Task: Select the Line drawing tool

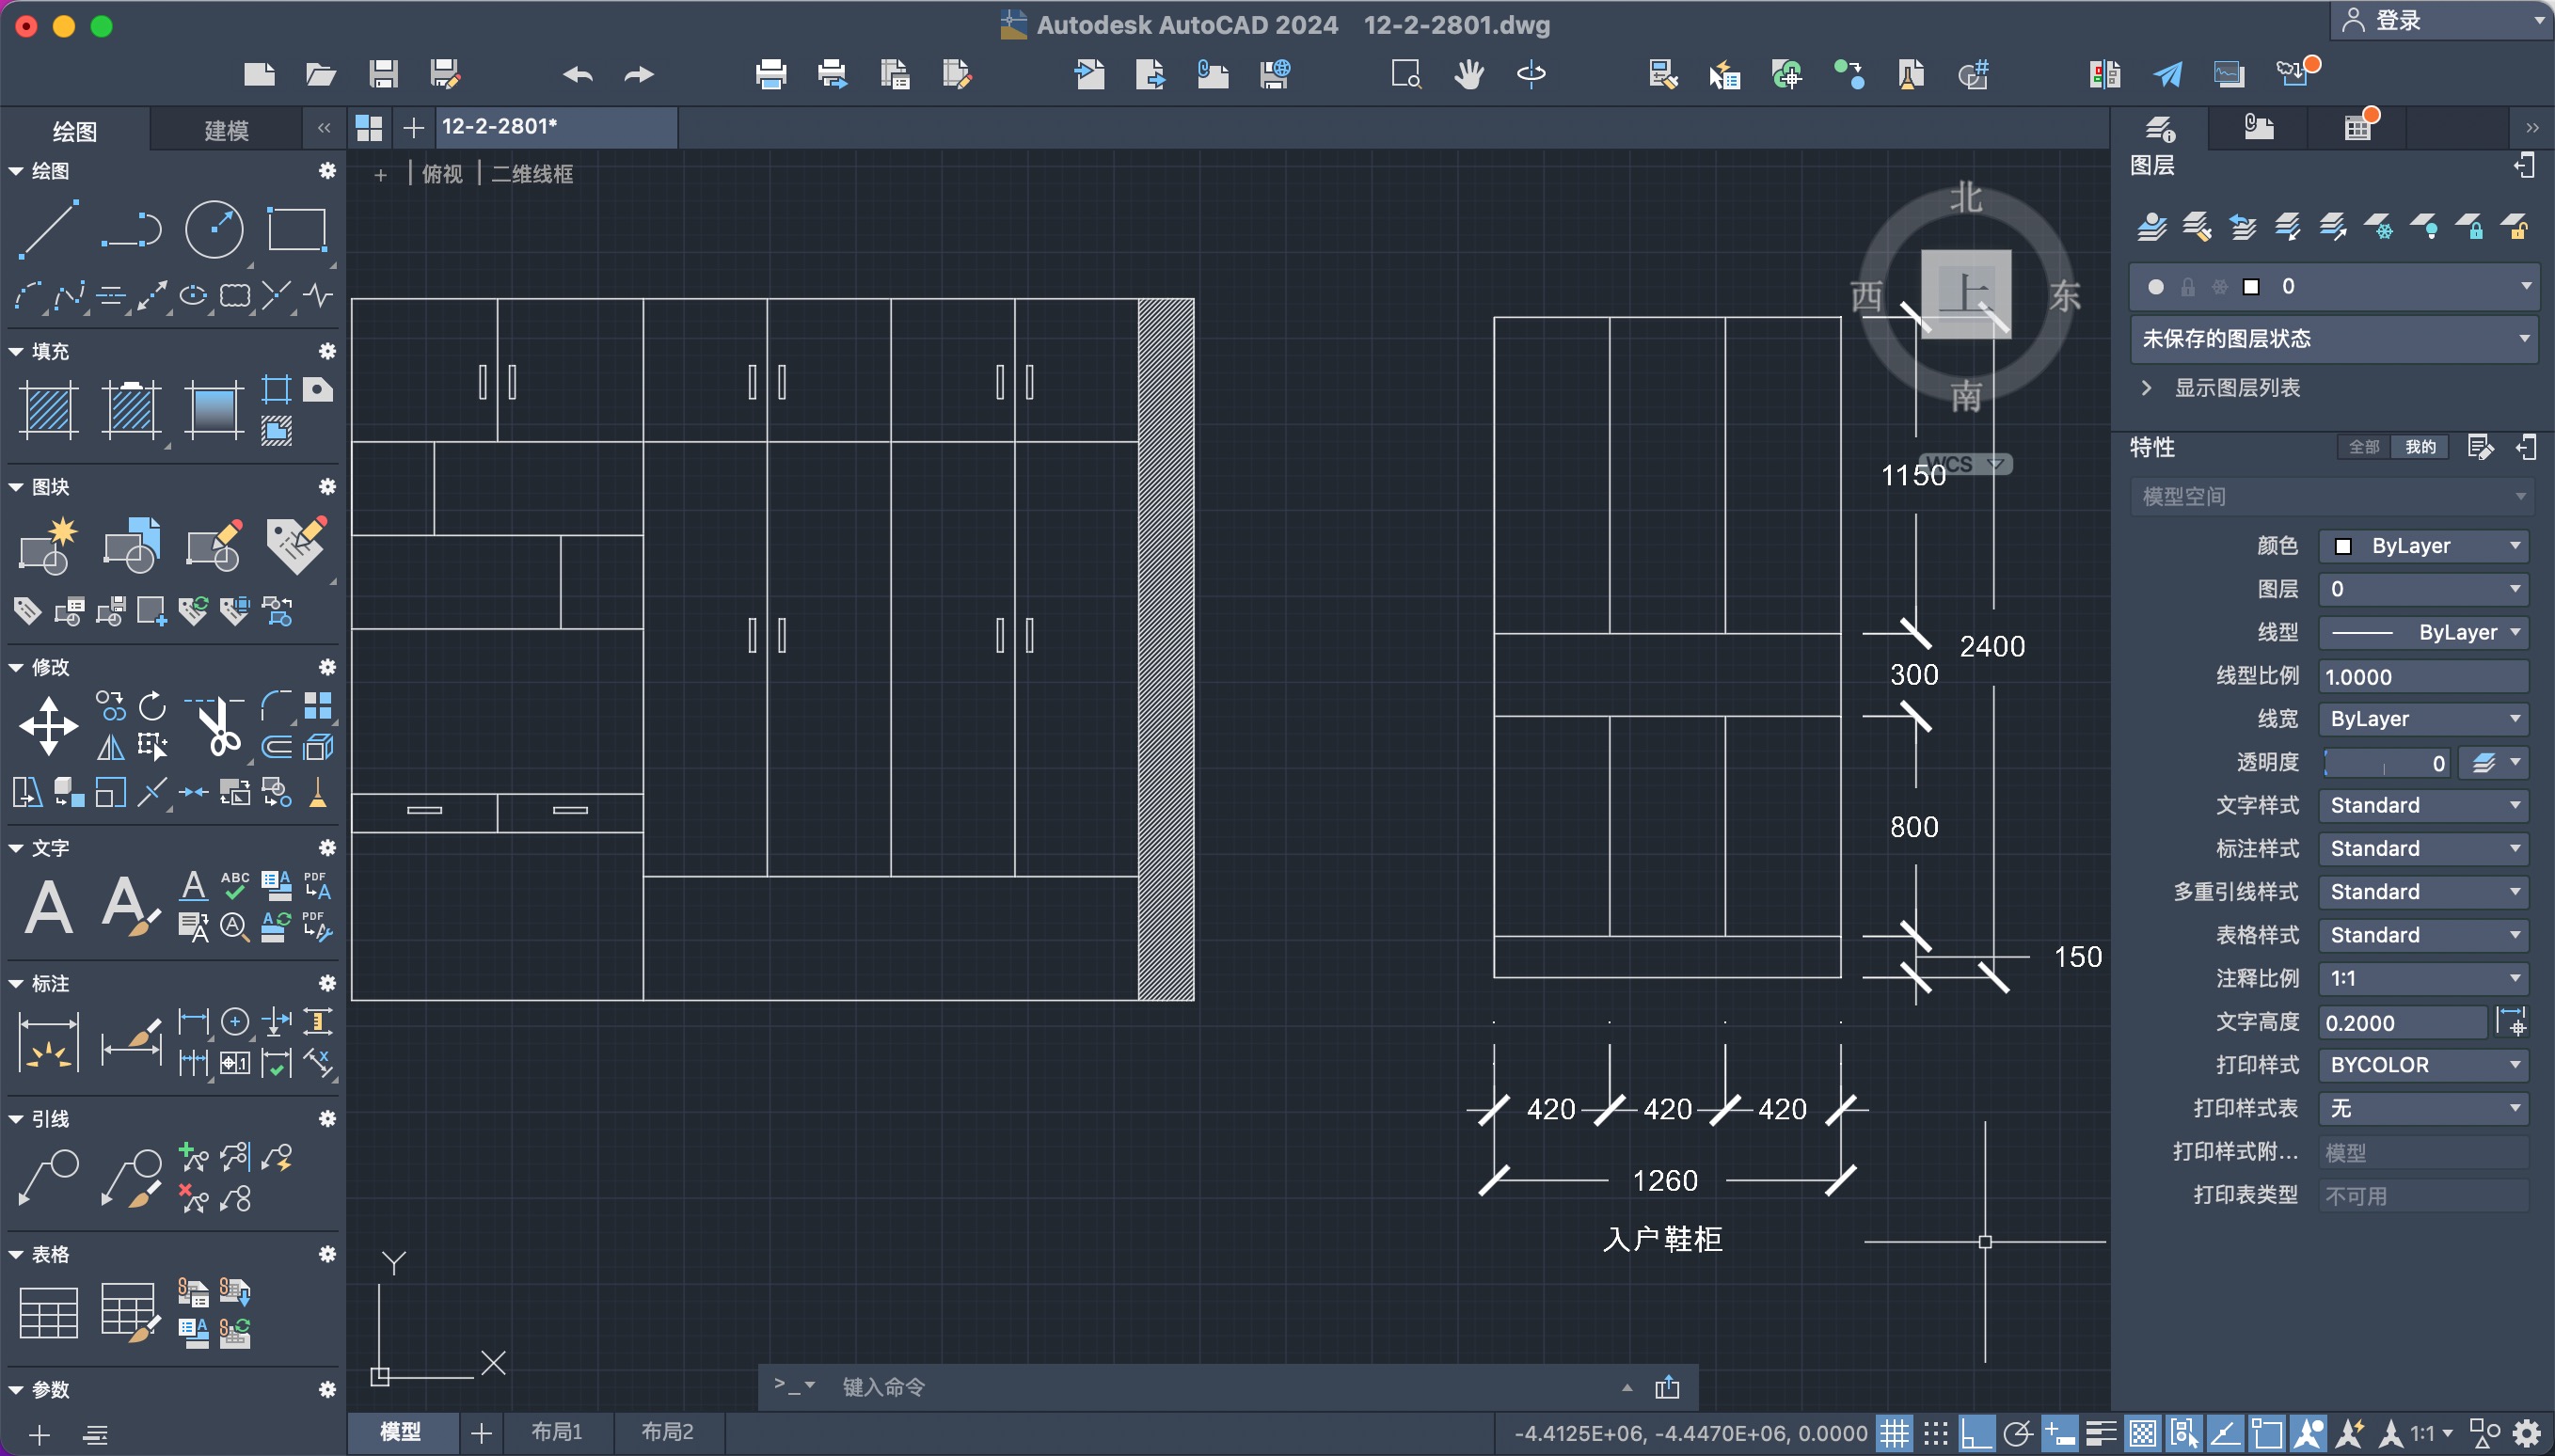Action: (x=48, y=229)
